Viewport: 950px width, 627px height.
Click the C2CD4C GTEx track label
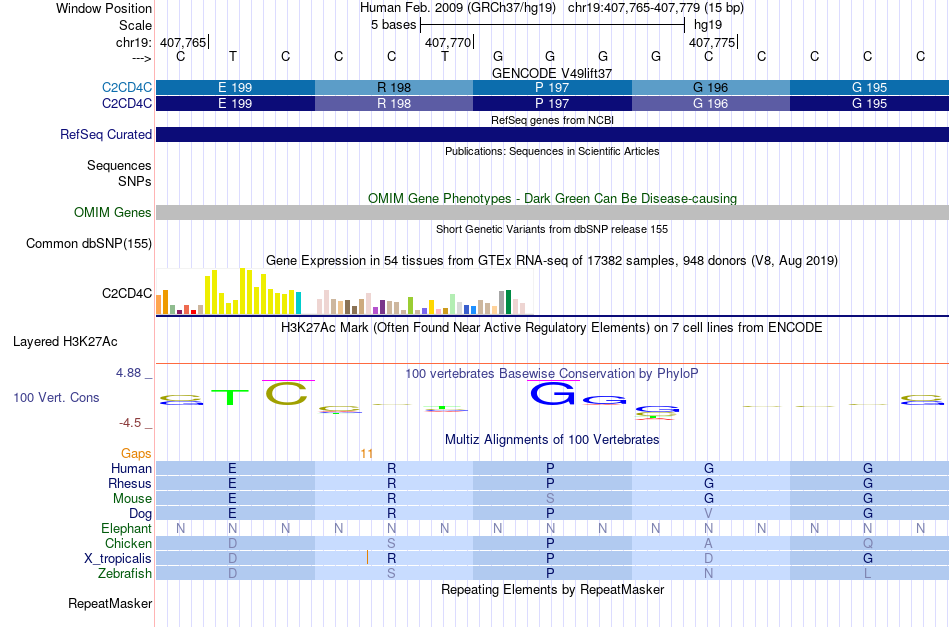[x=127, y=293]
